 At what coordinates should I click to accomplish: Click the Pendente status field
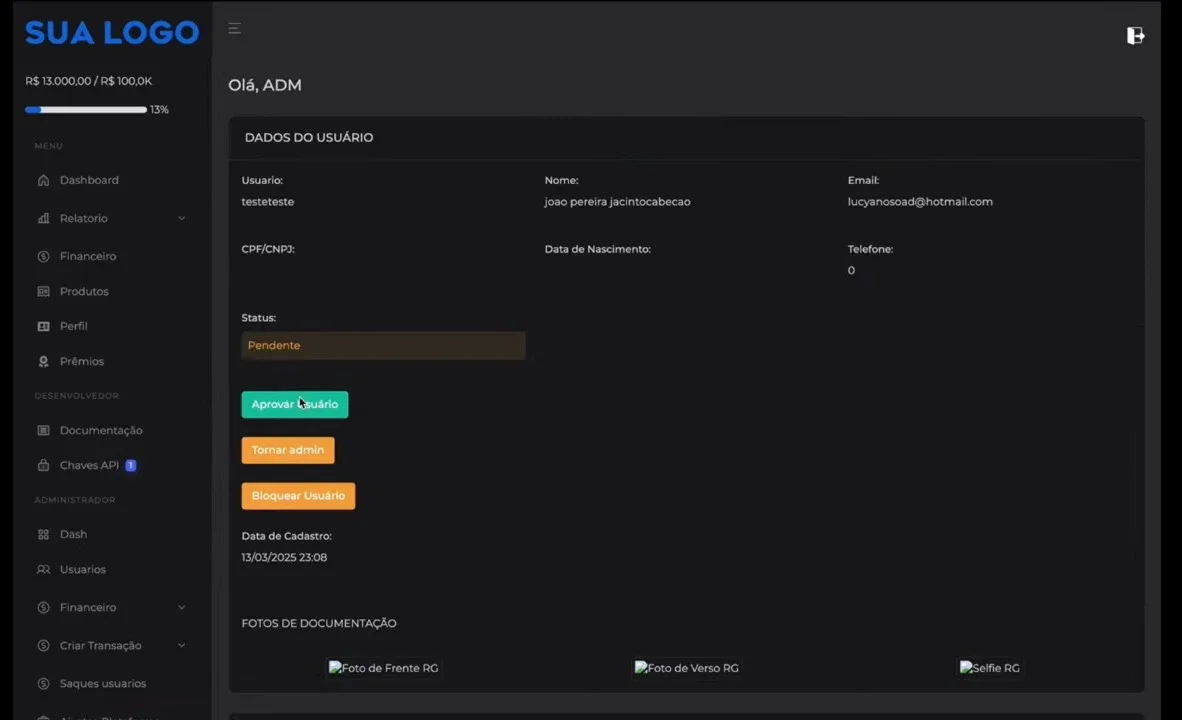coord(383,345)
